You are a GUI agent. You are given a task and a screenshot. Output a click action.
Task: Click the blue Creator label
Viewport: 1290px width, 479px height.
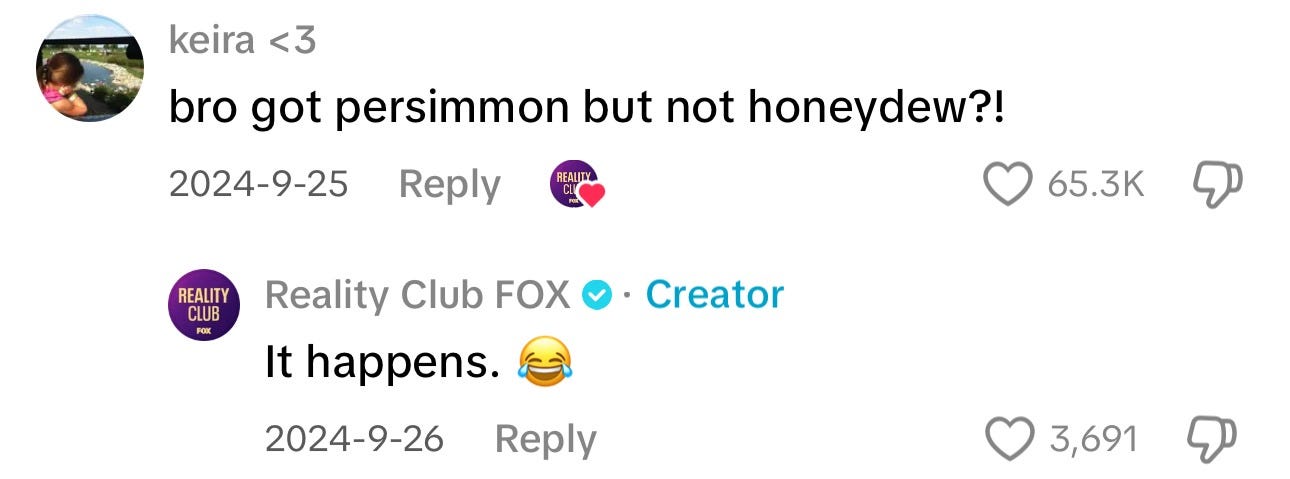point(715,295)
